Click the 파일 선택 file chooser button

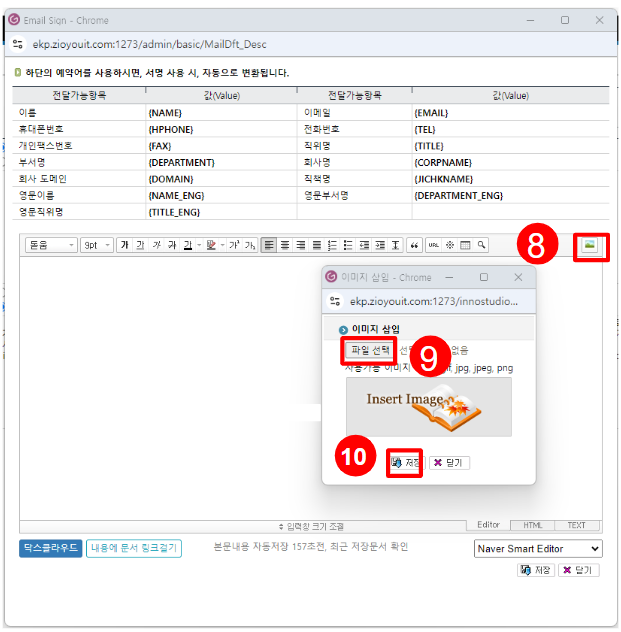370,350
